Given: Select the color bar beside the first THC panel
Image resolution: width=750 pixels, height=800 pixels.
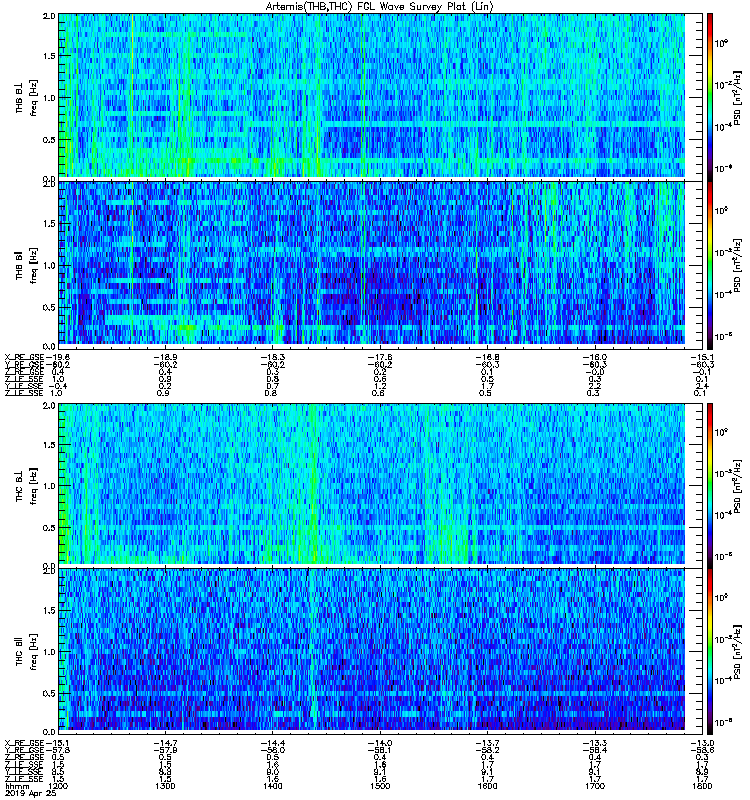Looking at the screenshot, I should 710,485.
